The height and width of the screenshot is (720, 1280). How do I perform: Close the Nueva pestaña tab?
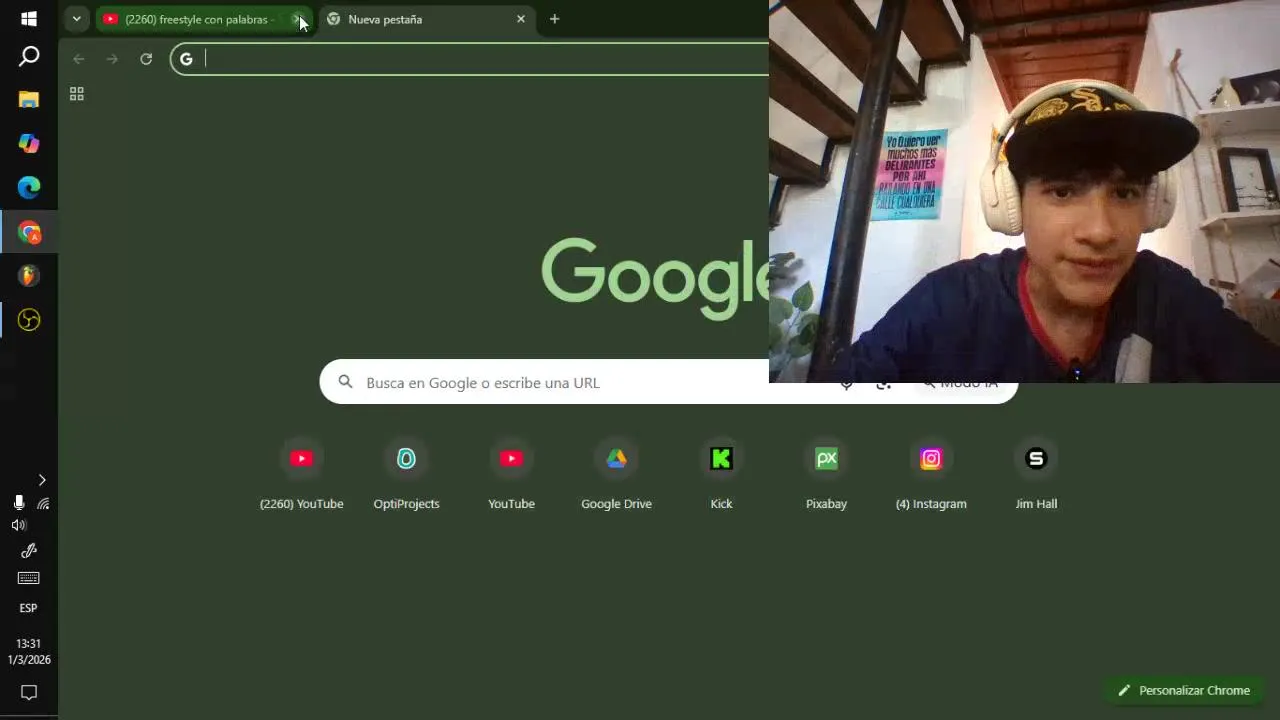click(520, 19)
